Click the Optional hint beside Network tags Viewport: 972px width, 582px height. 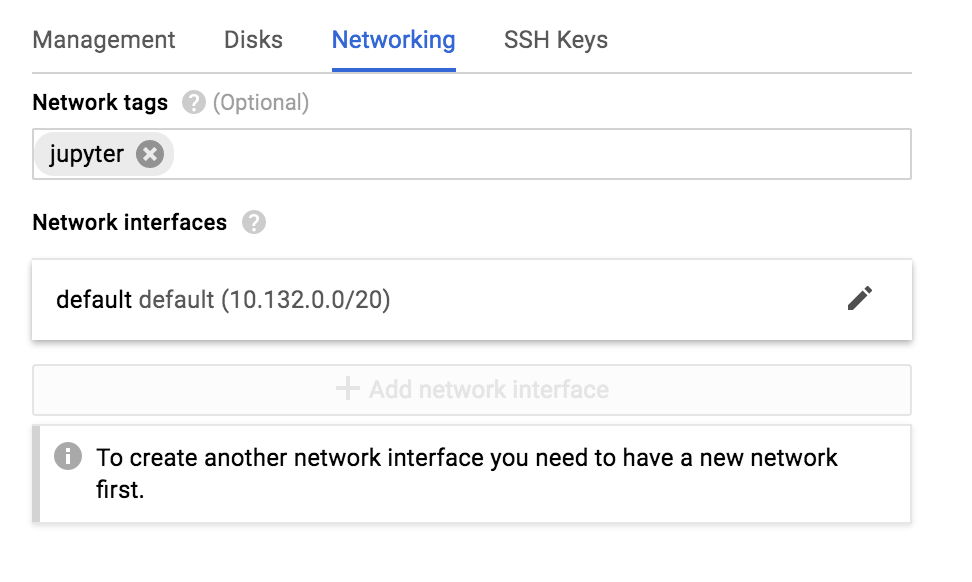[261, 103]
